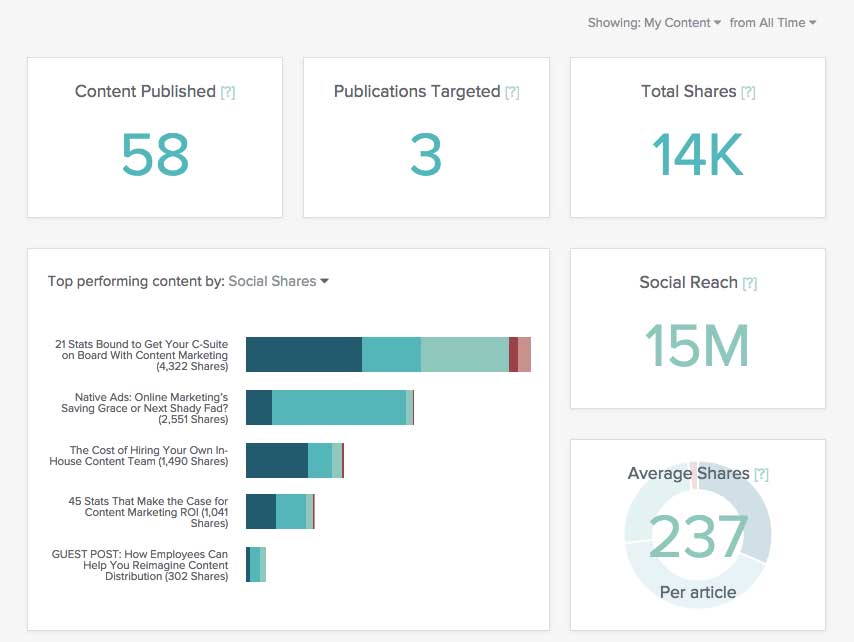The image size is (854, 642).
Task: Click the GUEST POST bar in chart
Action: pyautogui.click(x=256, y=564)
